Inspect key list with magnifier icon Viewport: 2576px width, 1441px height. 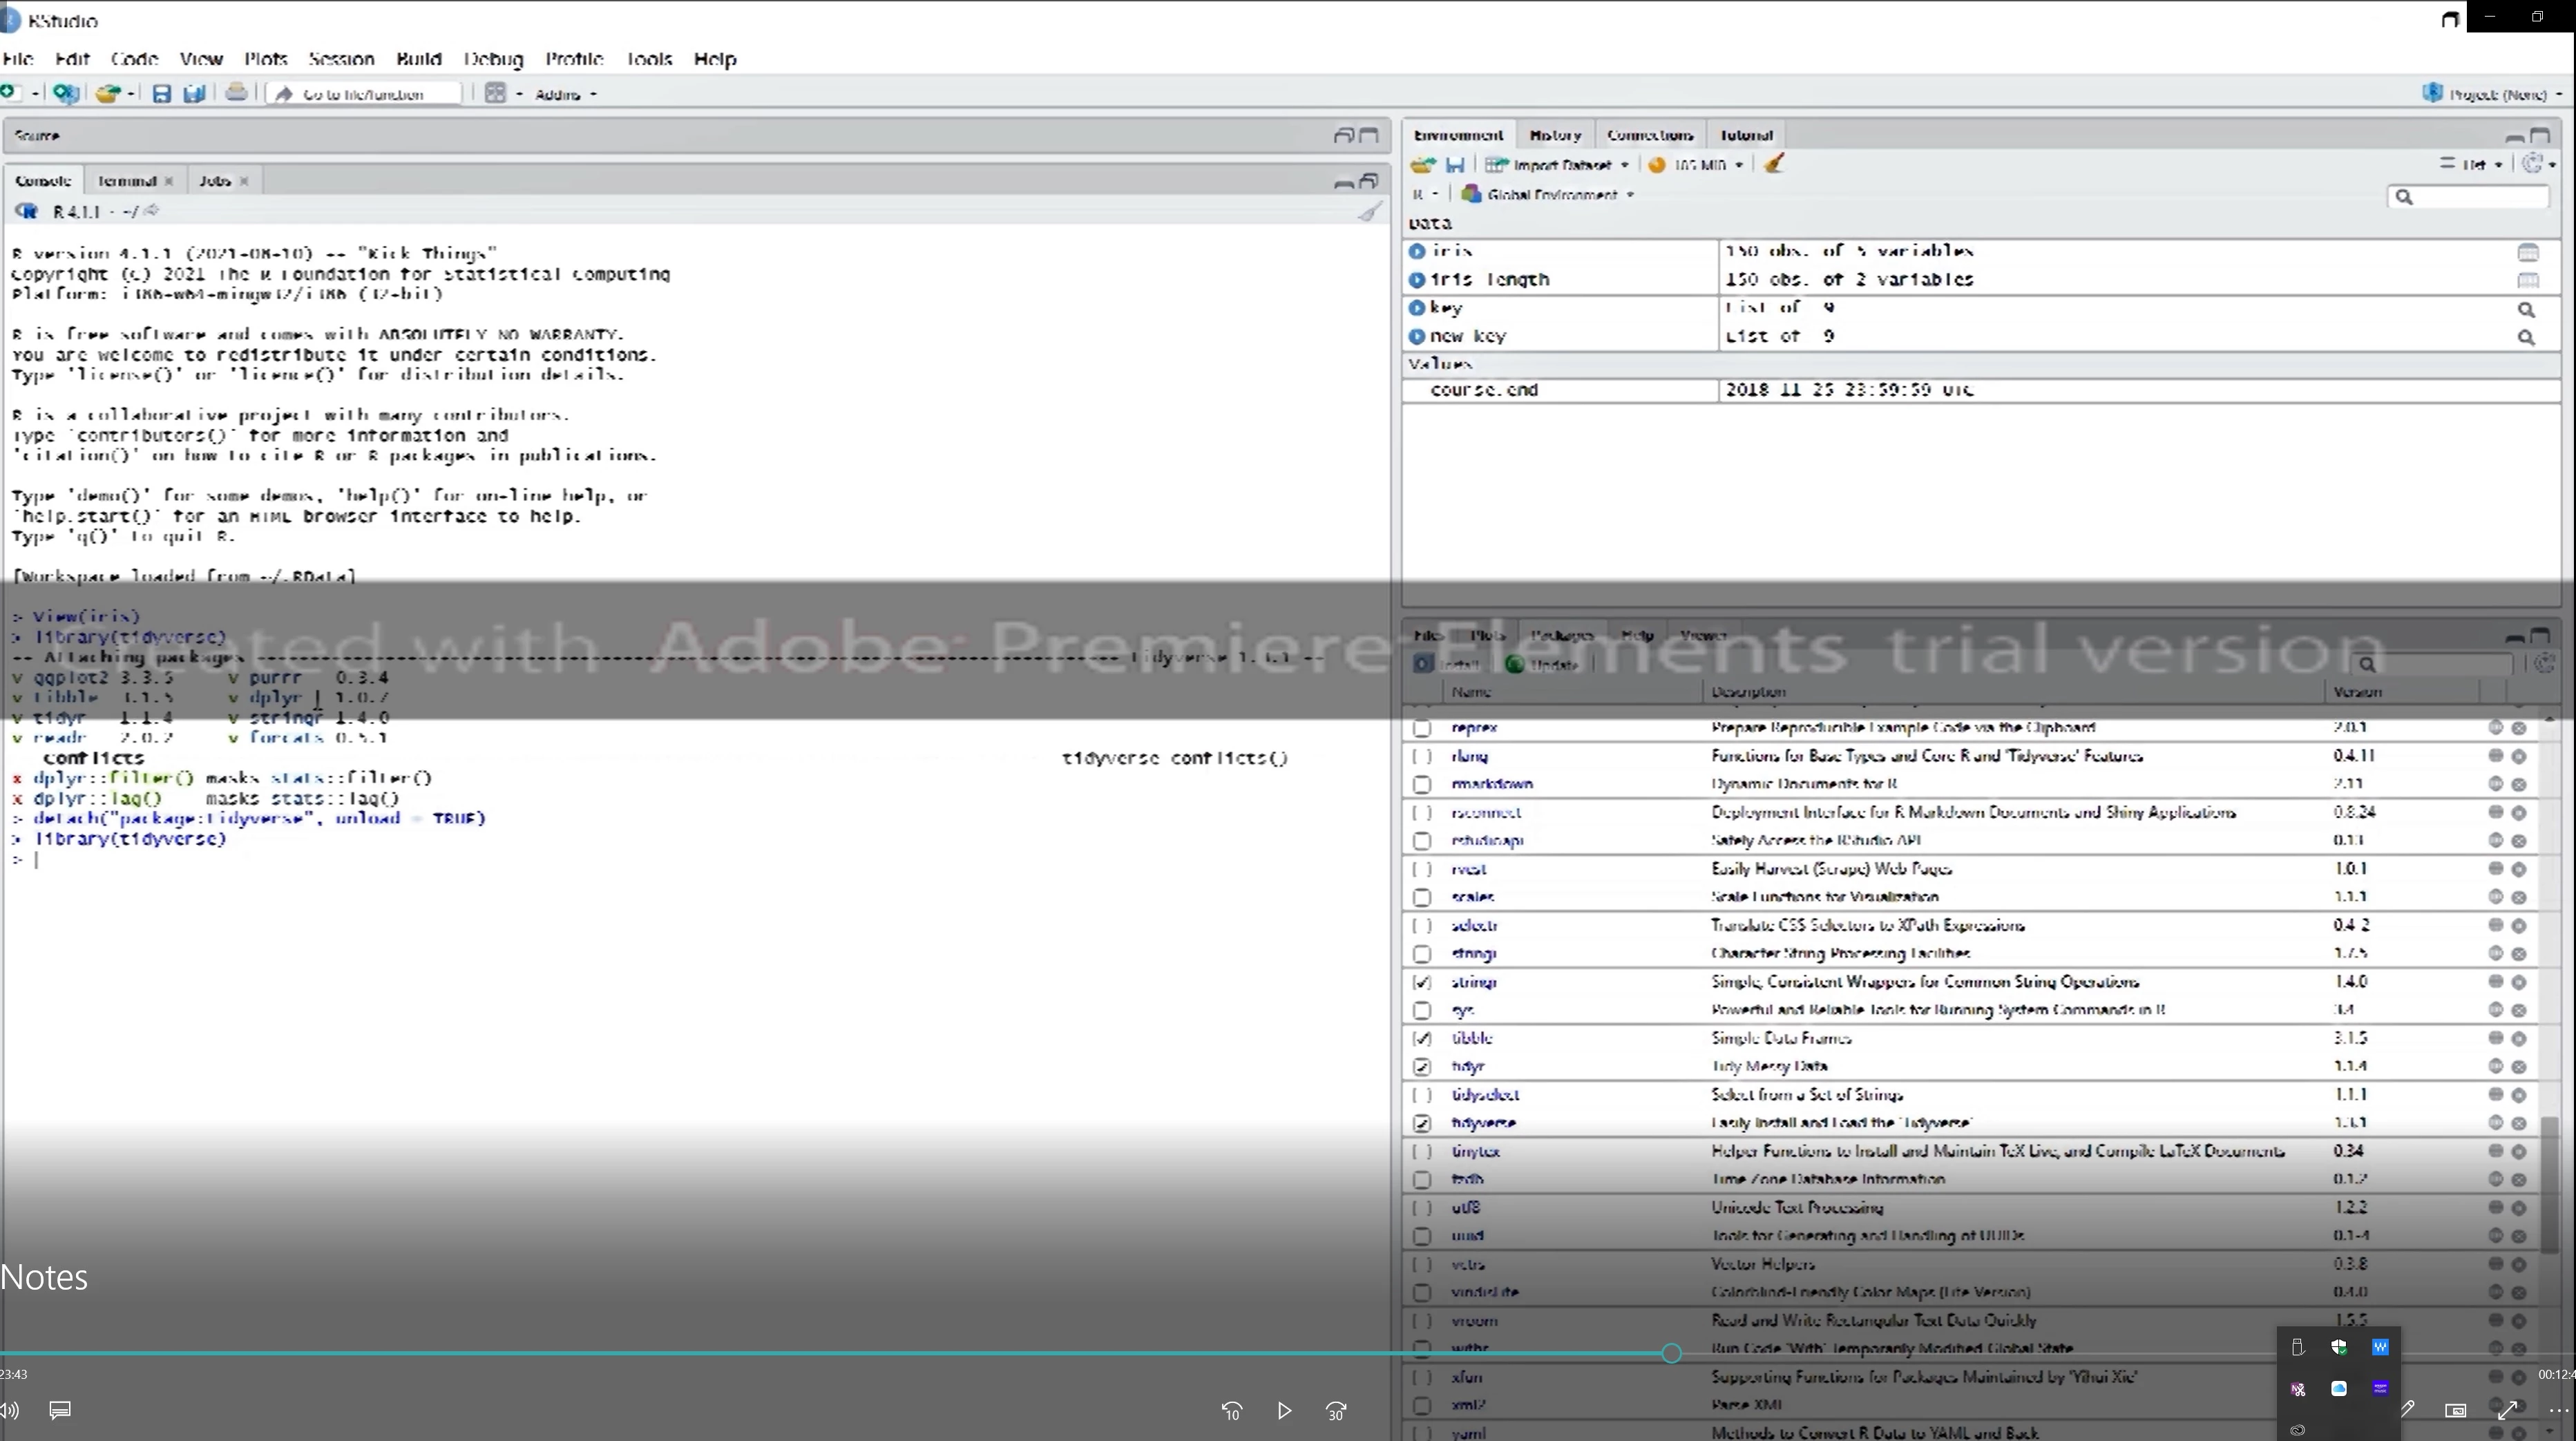point(2526,310)
